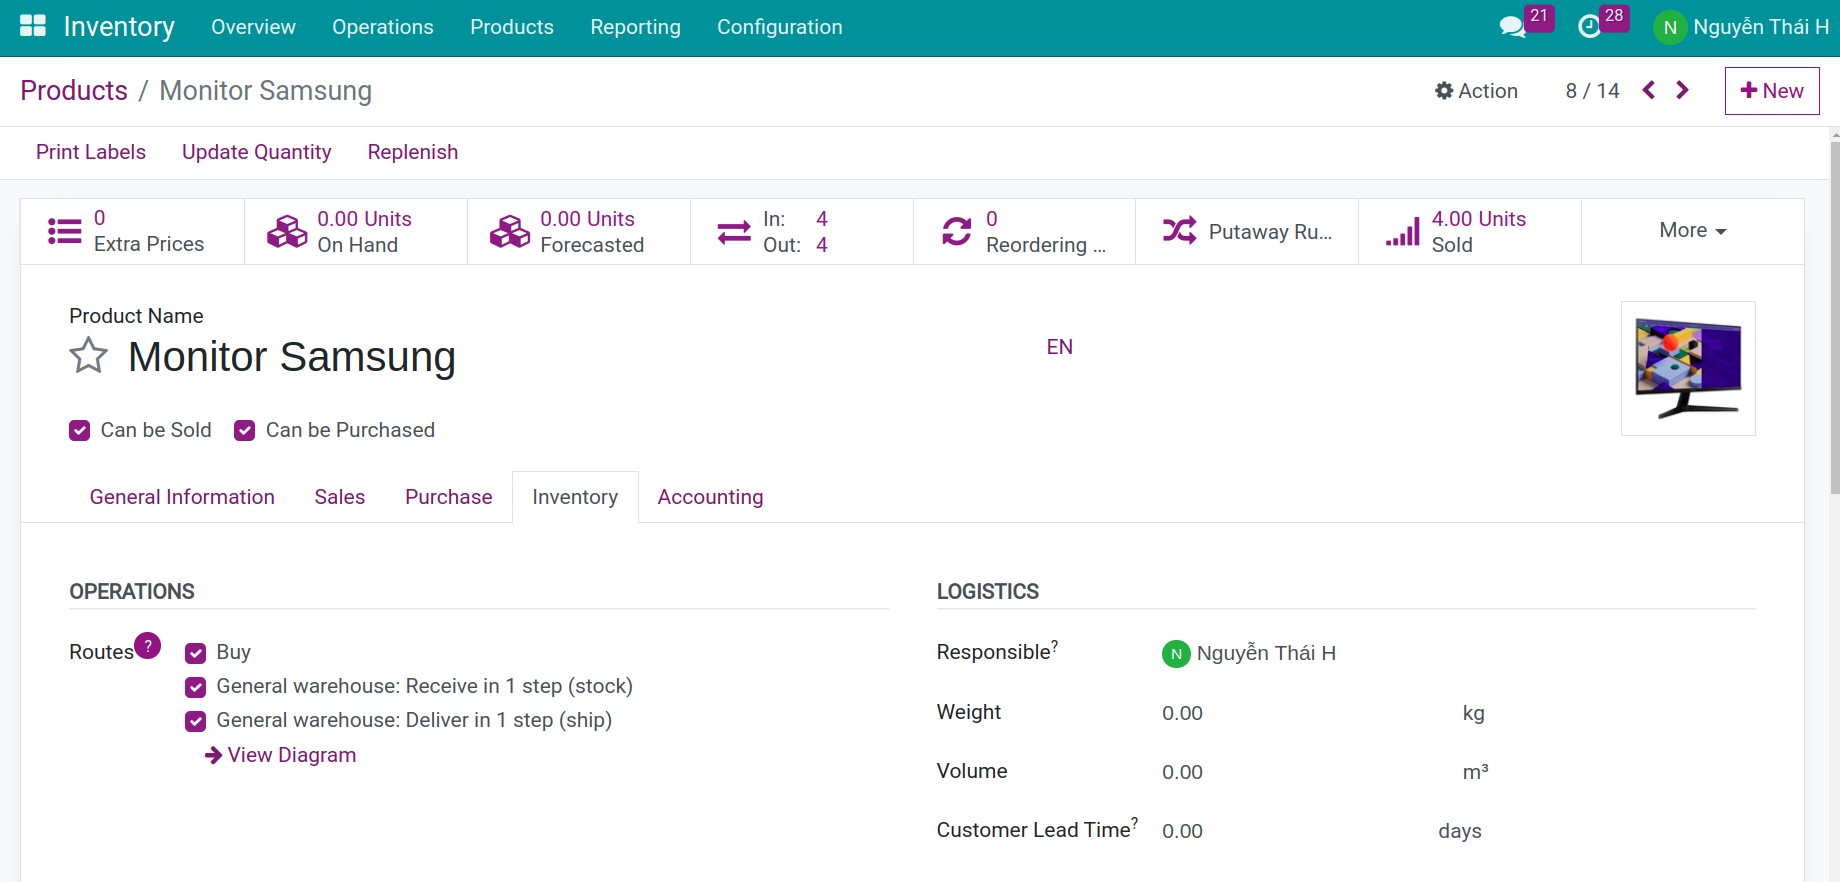Uncheck Receive in 1 step route
The image size is (1840, 882).
point(196,688)
